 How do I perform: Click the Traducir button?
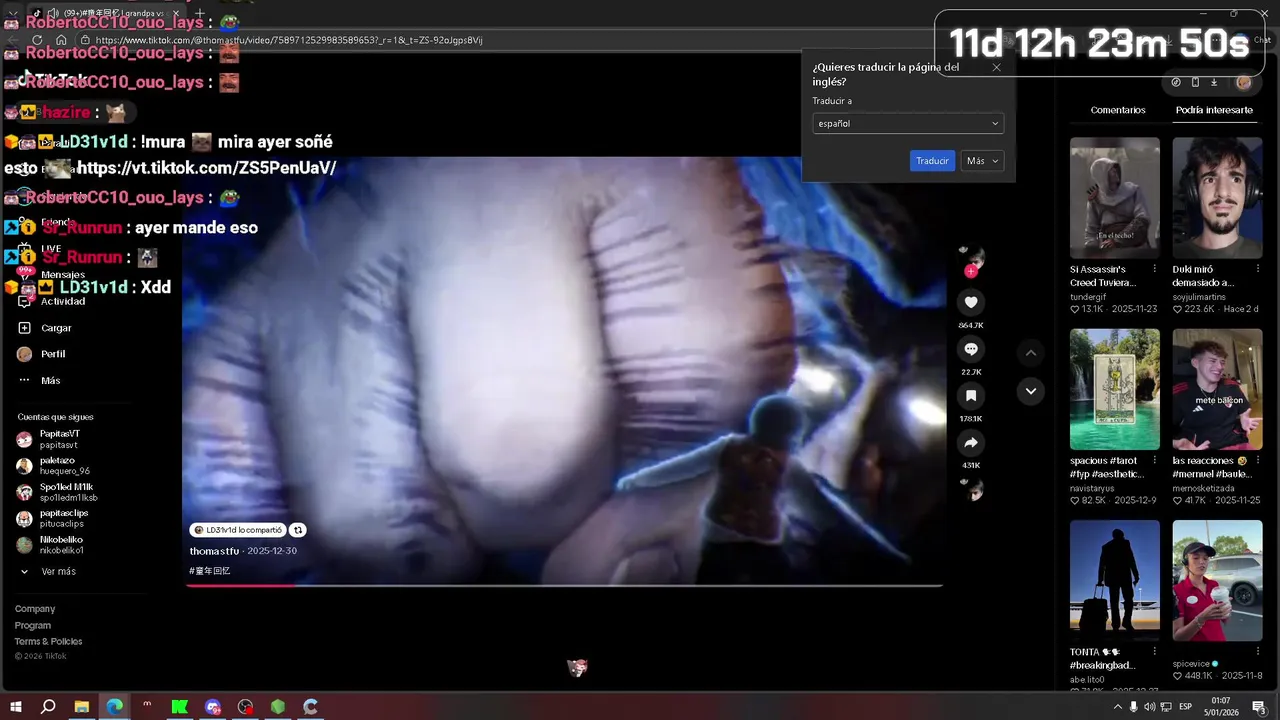[x=932, y=161]
